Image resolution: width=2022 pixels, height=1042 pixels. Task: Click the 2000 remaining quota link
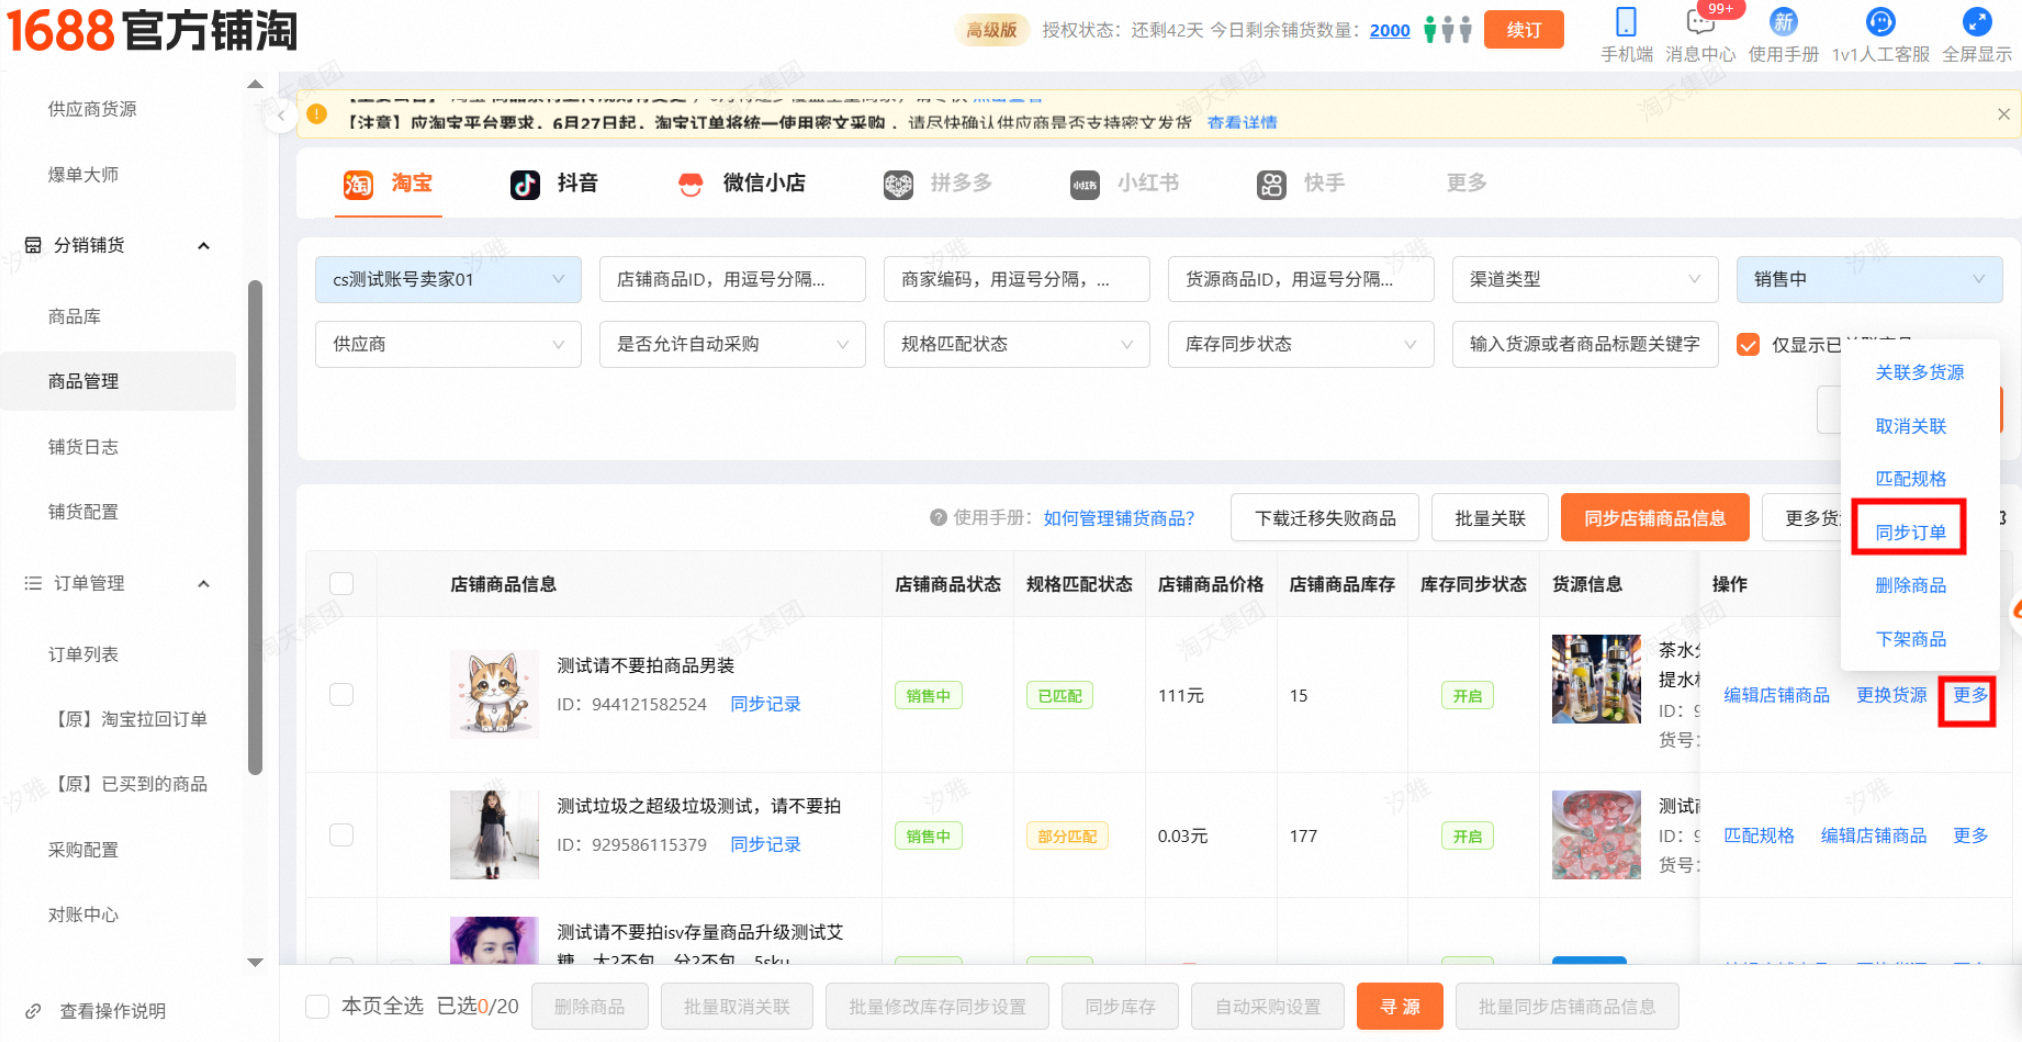(1389, 30)
